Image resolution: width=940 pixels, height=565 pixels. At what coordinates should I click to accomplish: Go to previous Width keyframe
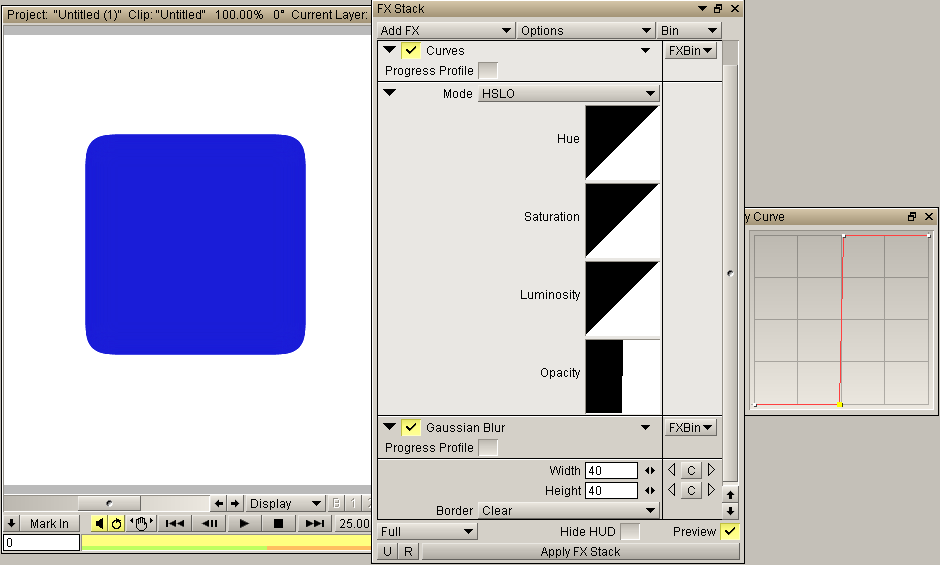click(x=672, y=470)
